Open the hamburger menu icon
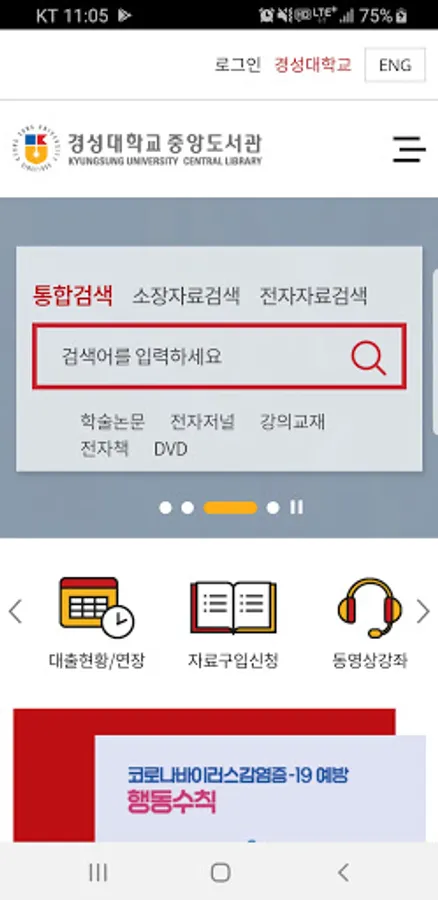The height and width of the screenshot is (900, 438). point(409,149)
